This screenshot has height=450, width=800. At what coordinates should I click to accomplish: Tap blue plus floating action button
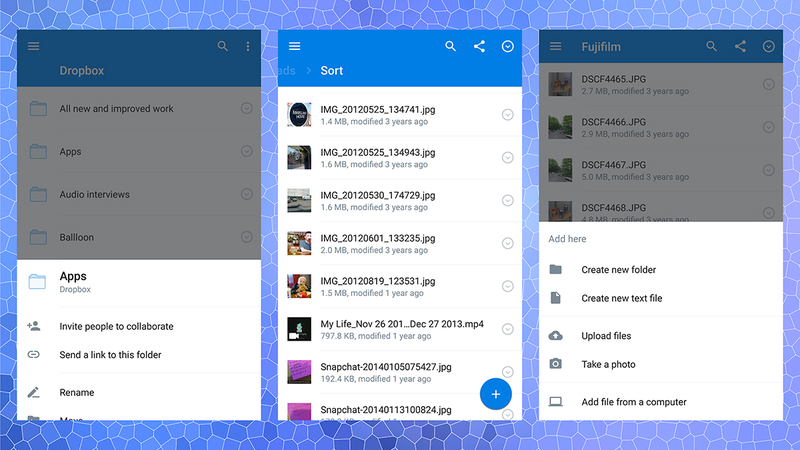click(495, 394)
